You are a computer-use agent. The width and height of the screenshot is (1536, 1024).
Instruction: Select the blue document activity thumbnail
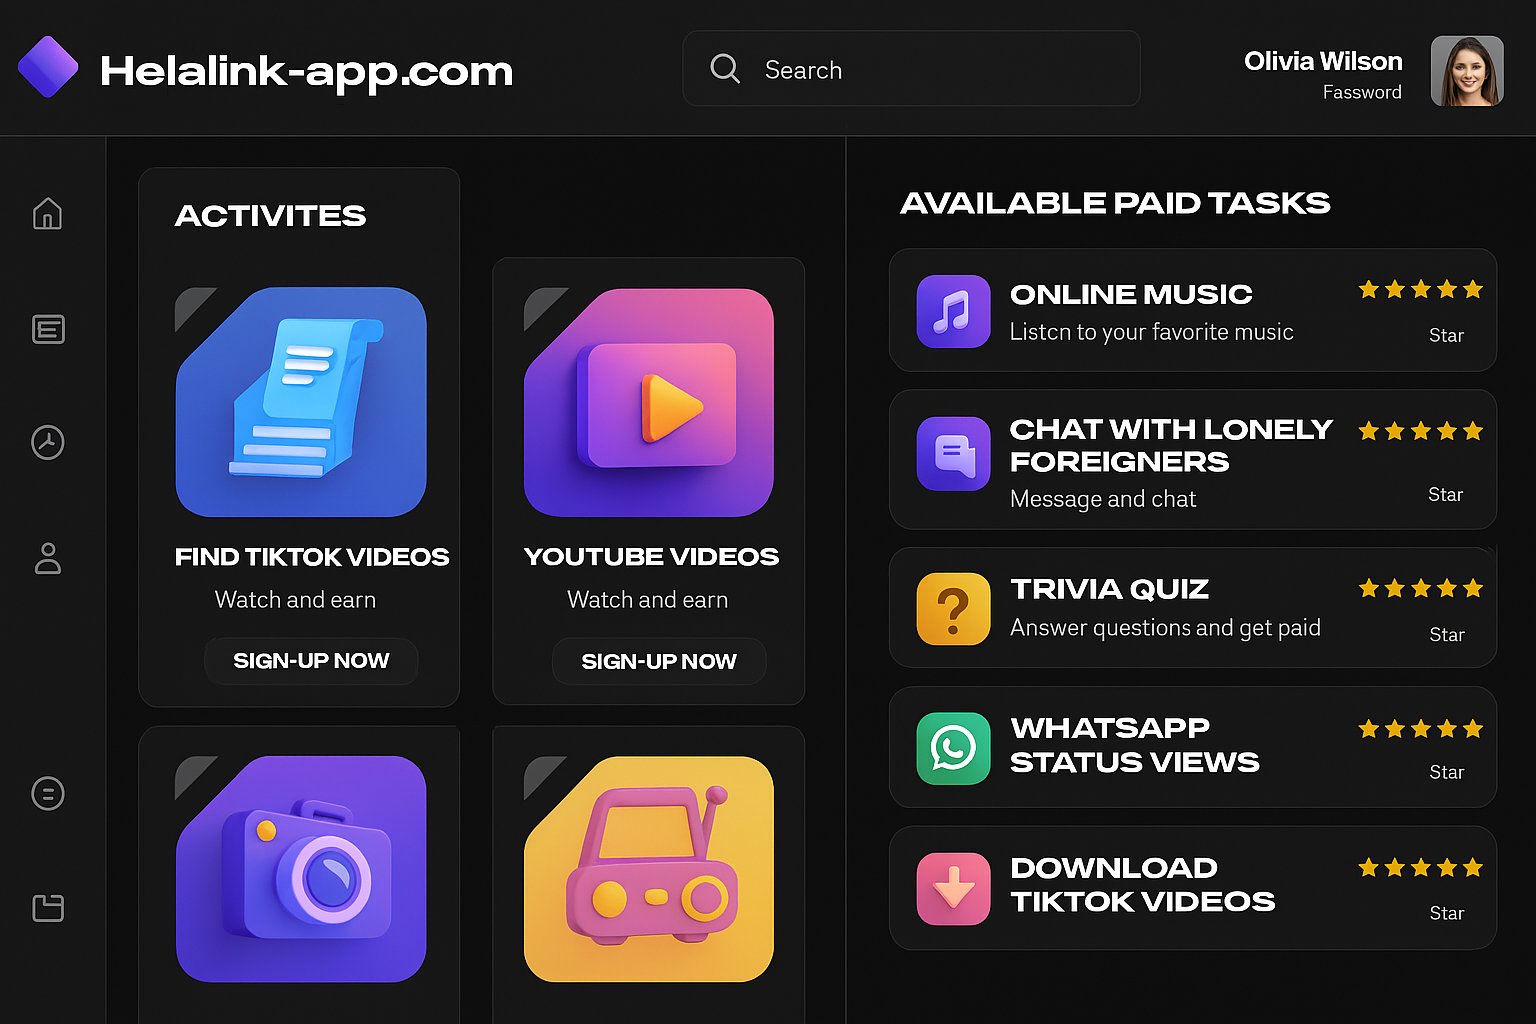coord(301,402)
